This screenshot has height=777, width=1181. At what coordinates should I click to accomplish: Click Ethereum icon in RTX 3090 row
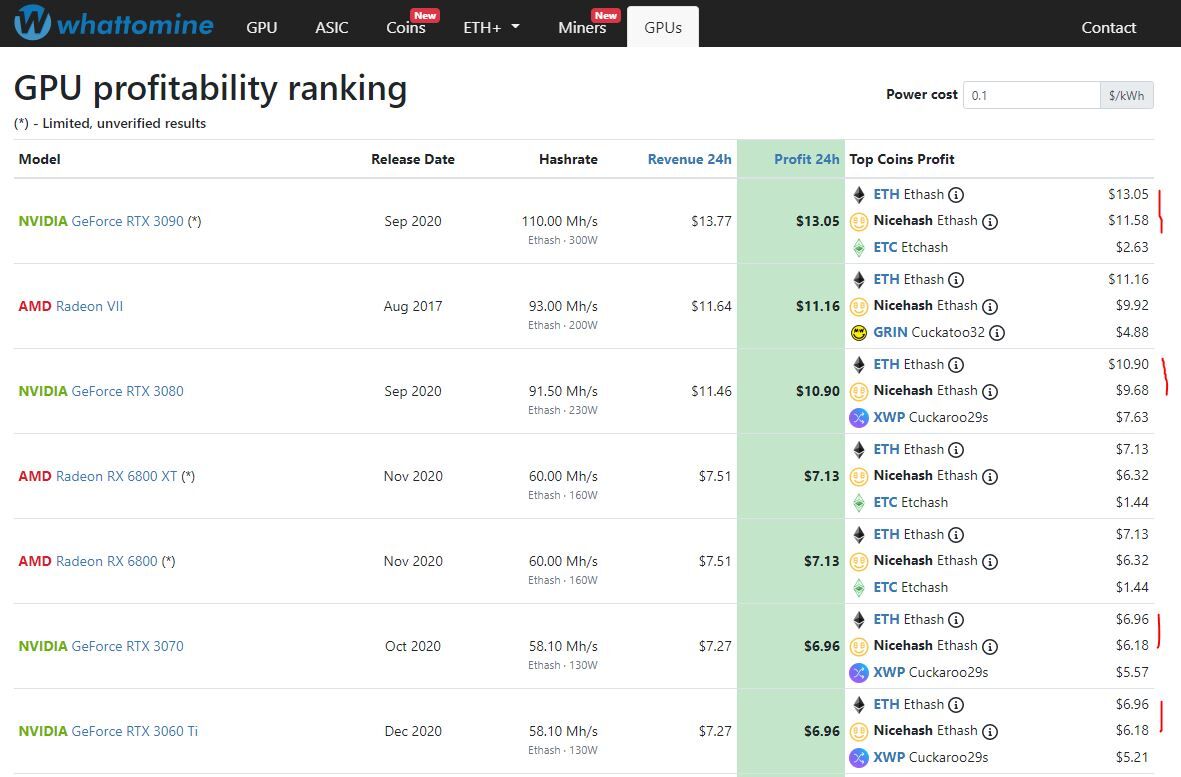click(x=859, y=195)
